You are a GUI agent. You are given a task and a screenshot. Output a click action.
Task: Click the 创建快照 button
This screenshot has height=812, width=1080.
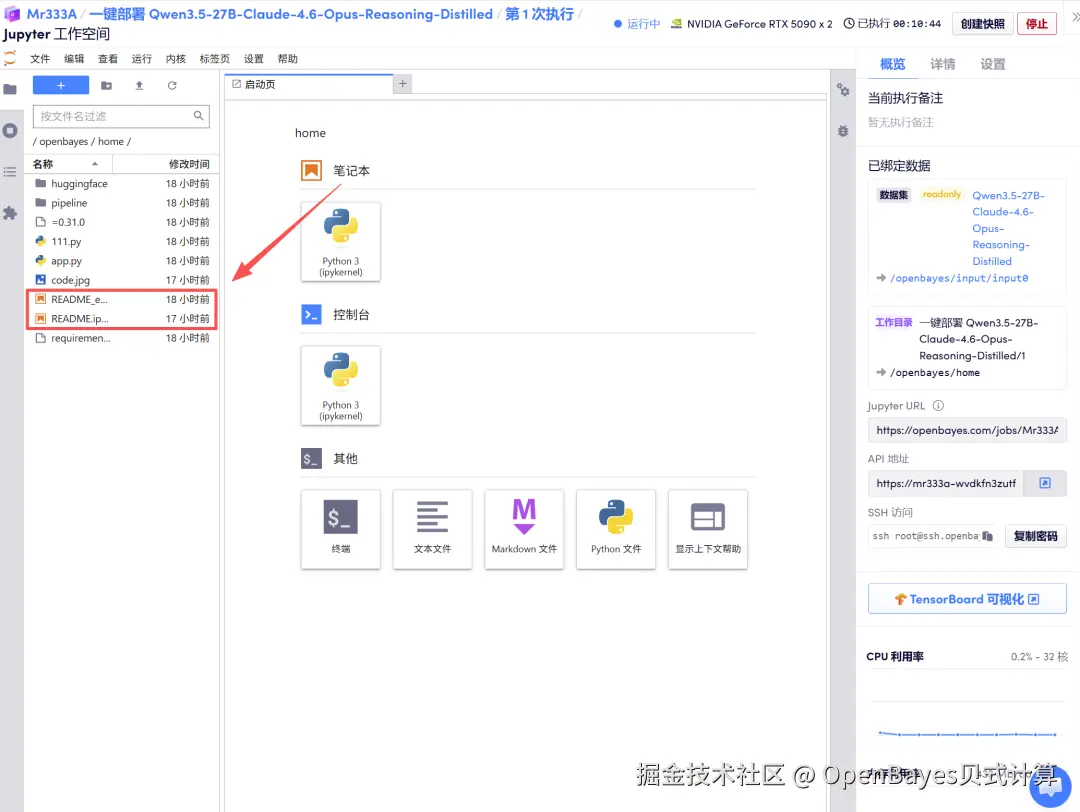(x=982, y=24)
